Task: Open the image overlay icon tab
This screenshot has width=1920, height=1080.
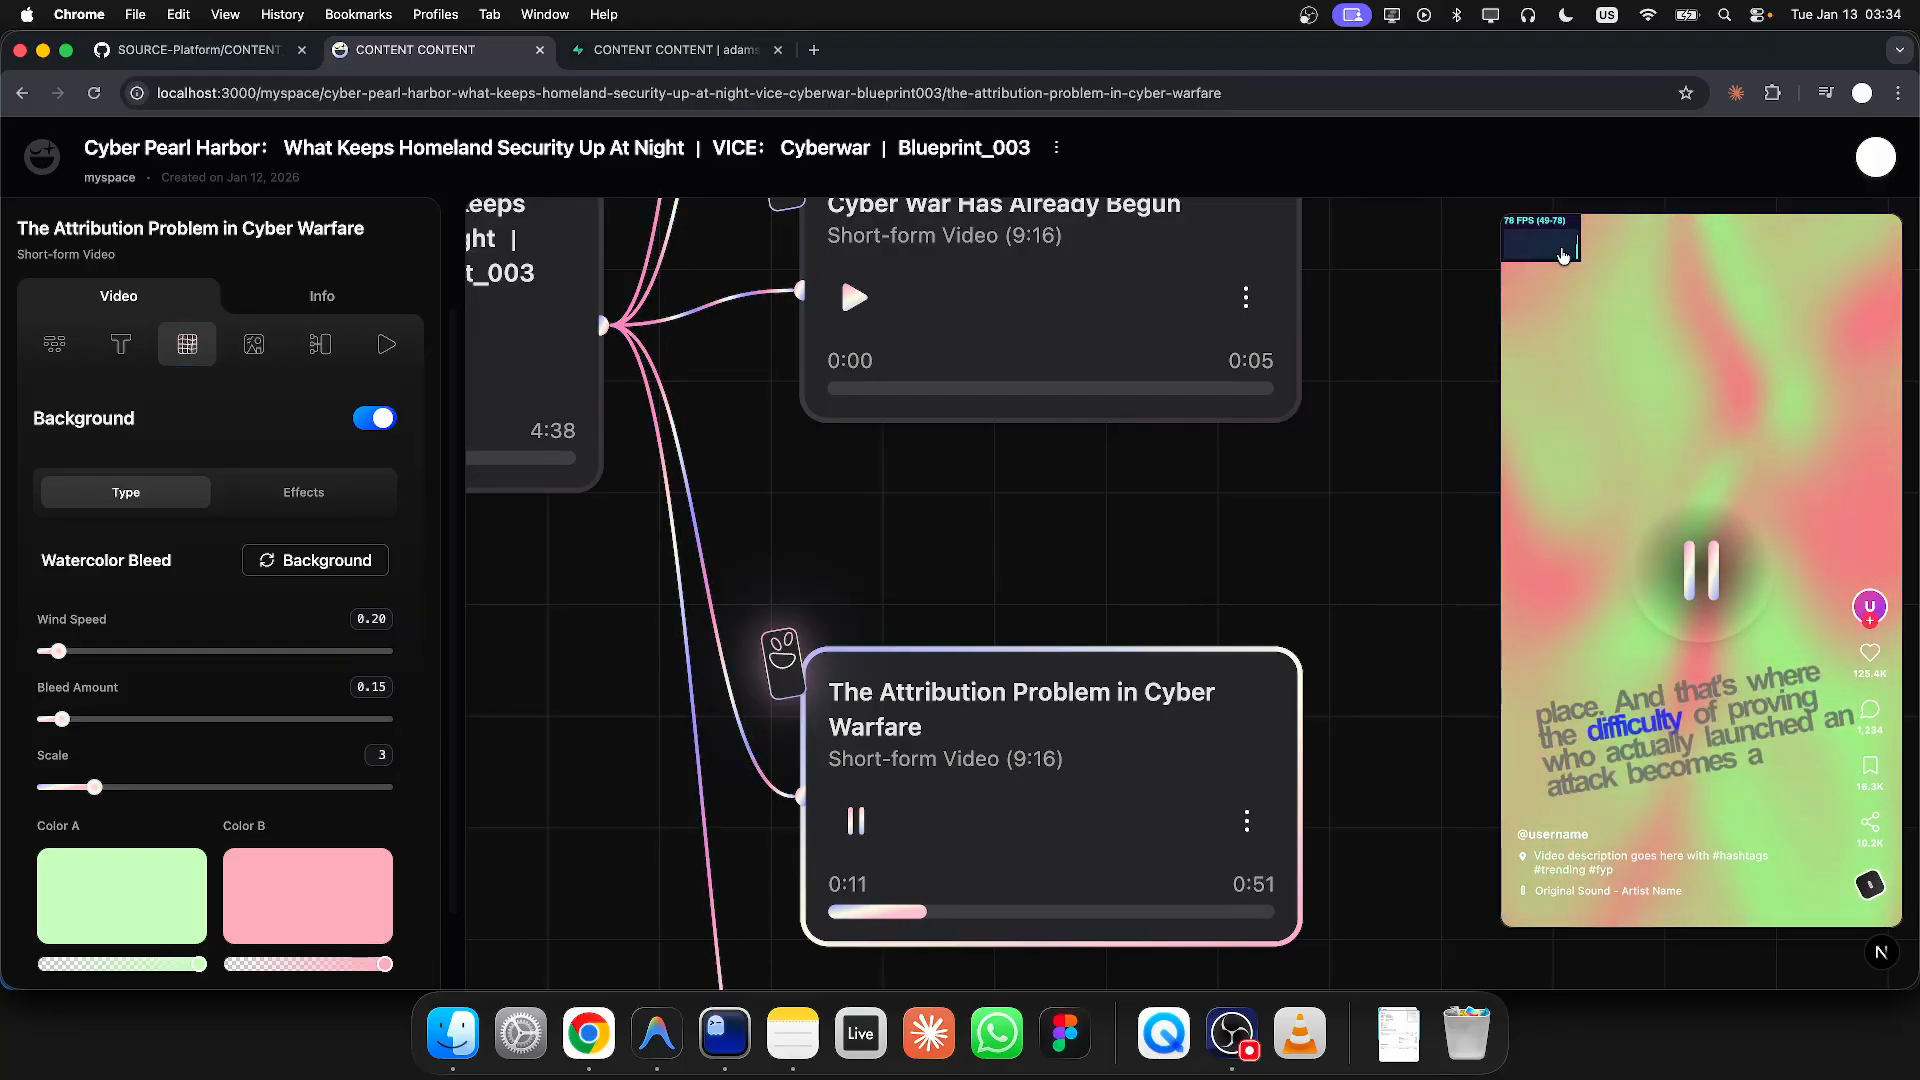Action: pyautogui.click(x=254, y=344)
